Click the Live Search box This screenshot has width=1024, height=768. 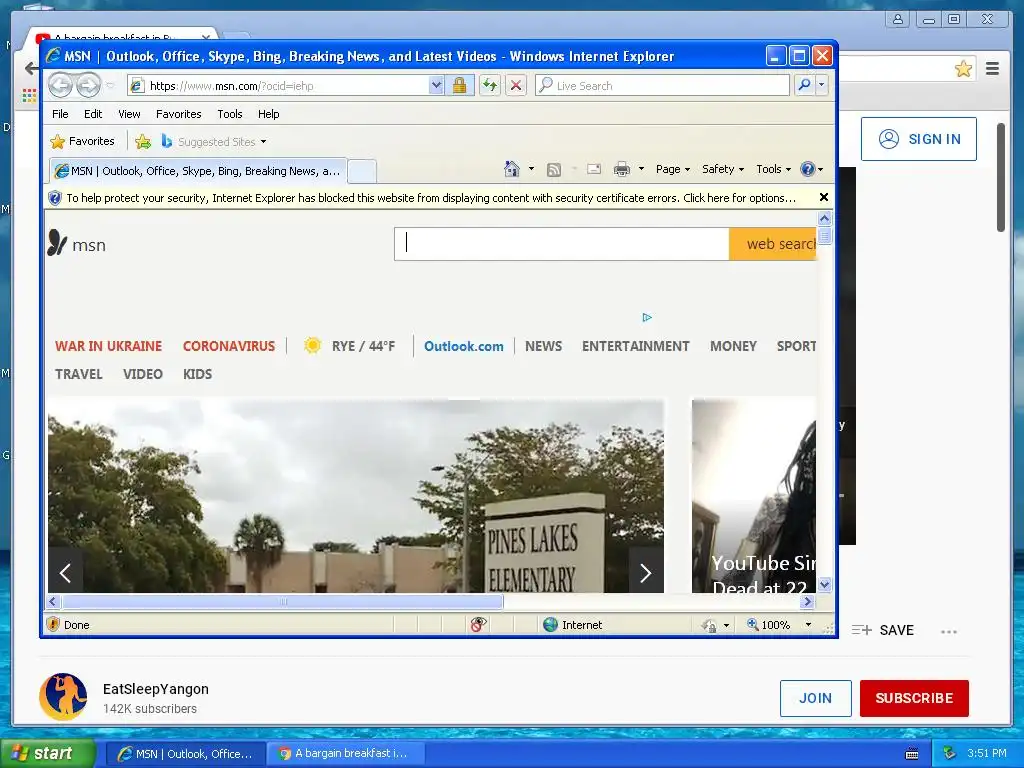pos(662,86)
